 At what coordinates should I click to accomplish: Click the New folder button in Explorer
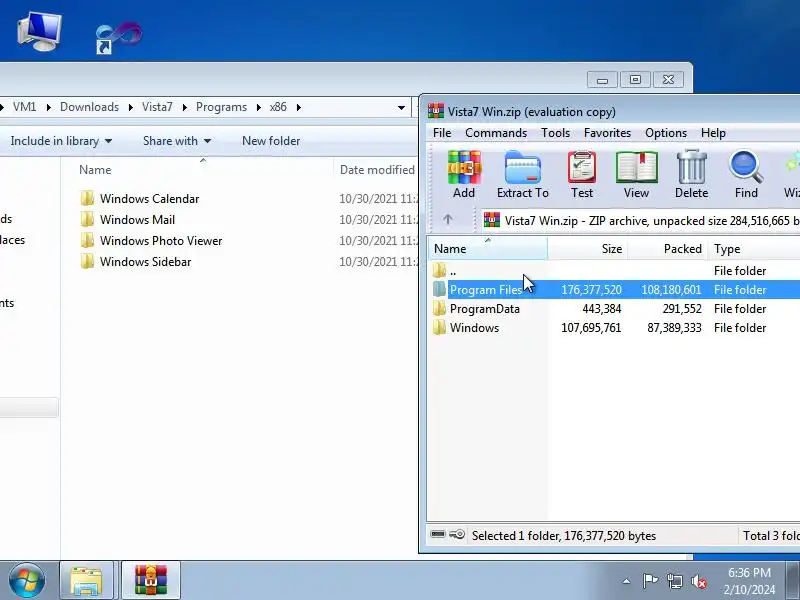pyautogui.click(x=271, y=141)
